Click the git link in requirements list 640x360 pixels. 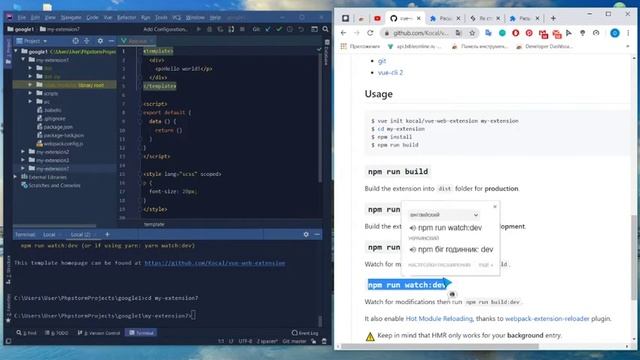coord(382,61)
